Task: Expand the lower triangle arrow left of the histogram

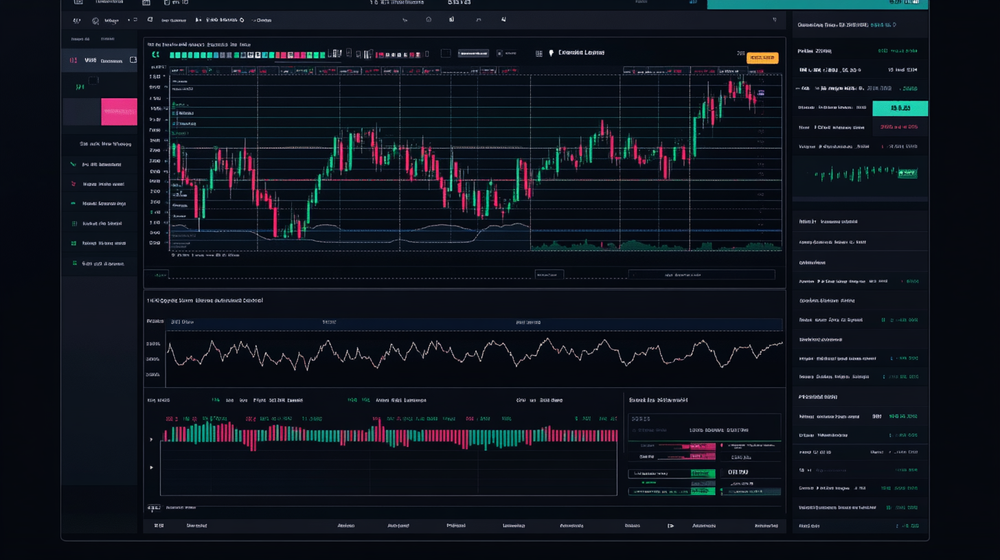Action: (x=152, y=467)
